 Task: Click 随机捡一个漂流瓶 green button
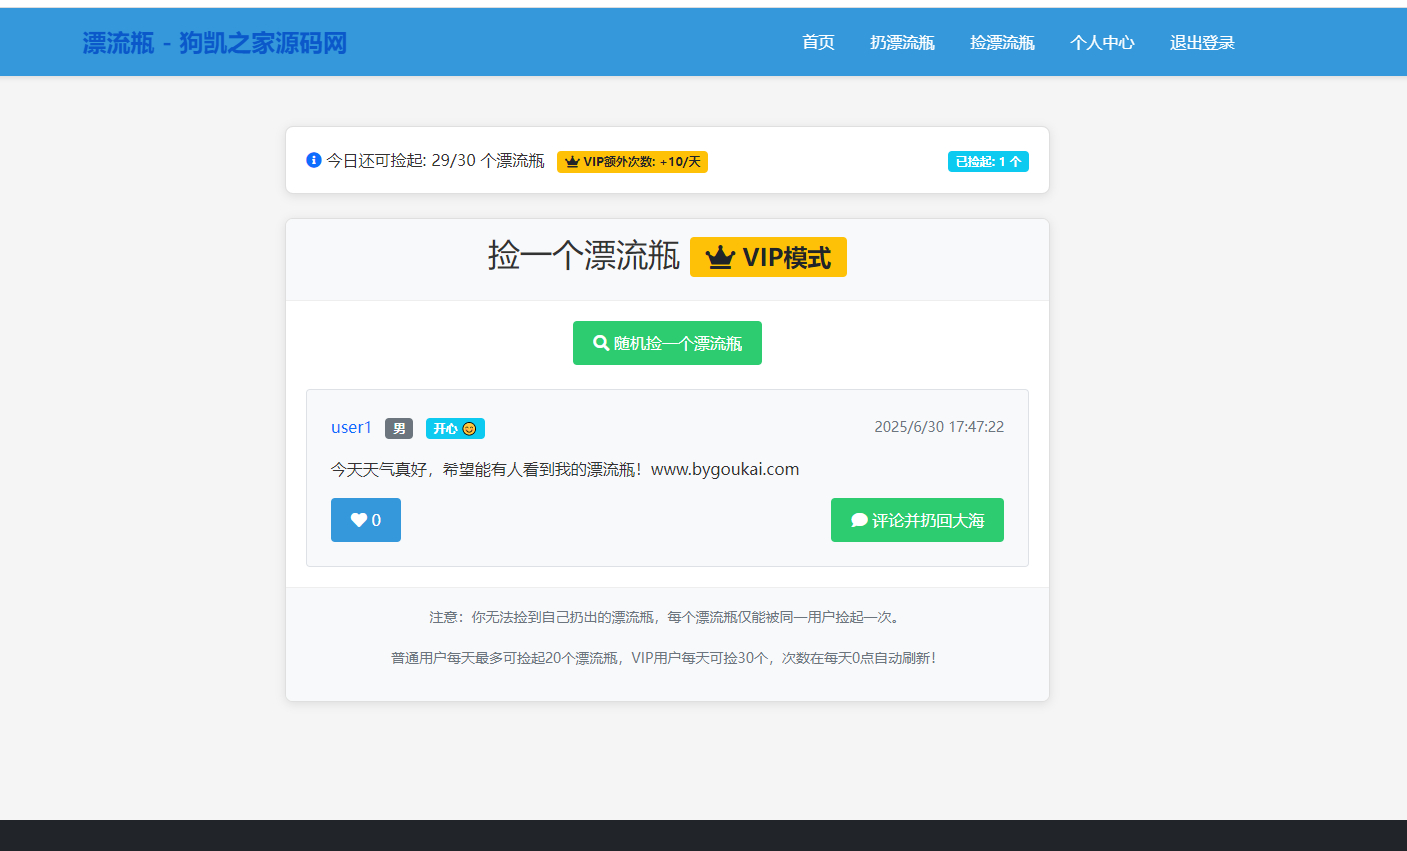pyautogui.click(x=667, y=343)
